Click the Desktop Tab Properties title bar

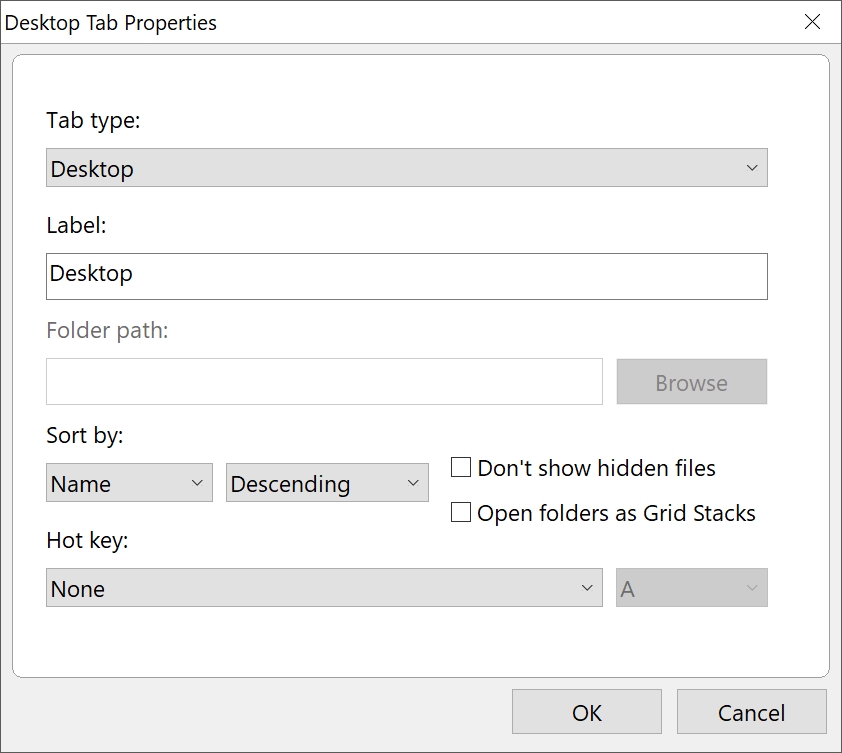tap(400, 22)
